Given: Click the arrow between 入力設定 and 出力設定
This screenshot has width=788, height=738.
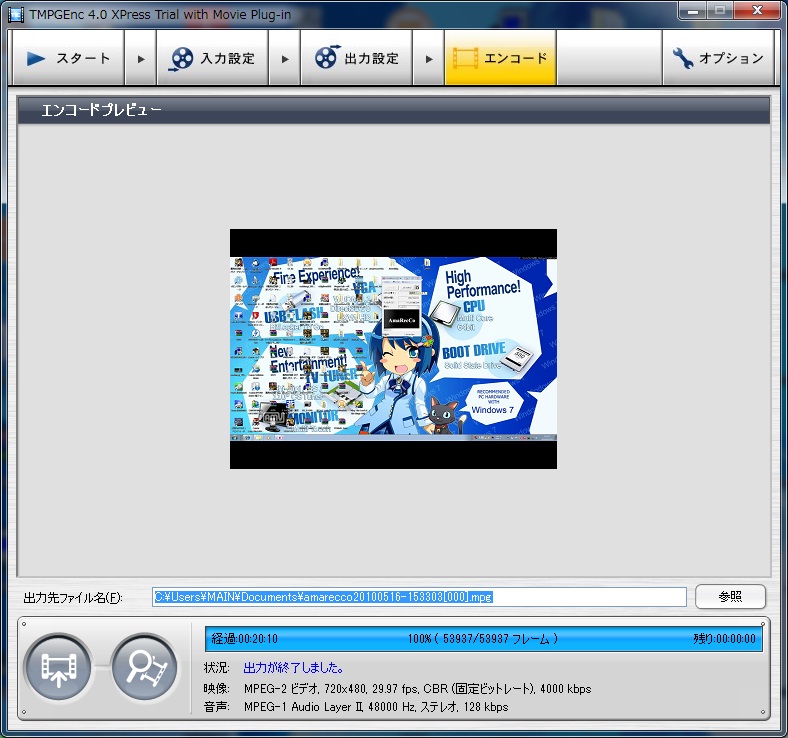Looking at the screenshot, I should pyautogui.click(x=284, y=59).
